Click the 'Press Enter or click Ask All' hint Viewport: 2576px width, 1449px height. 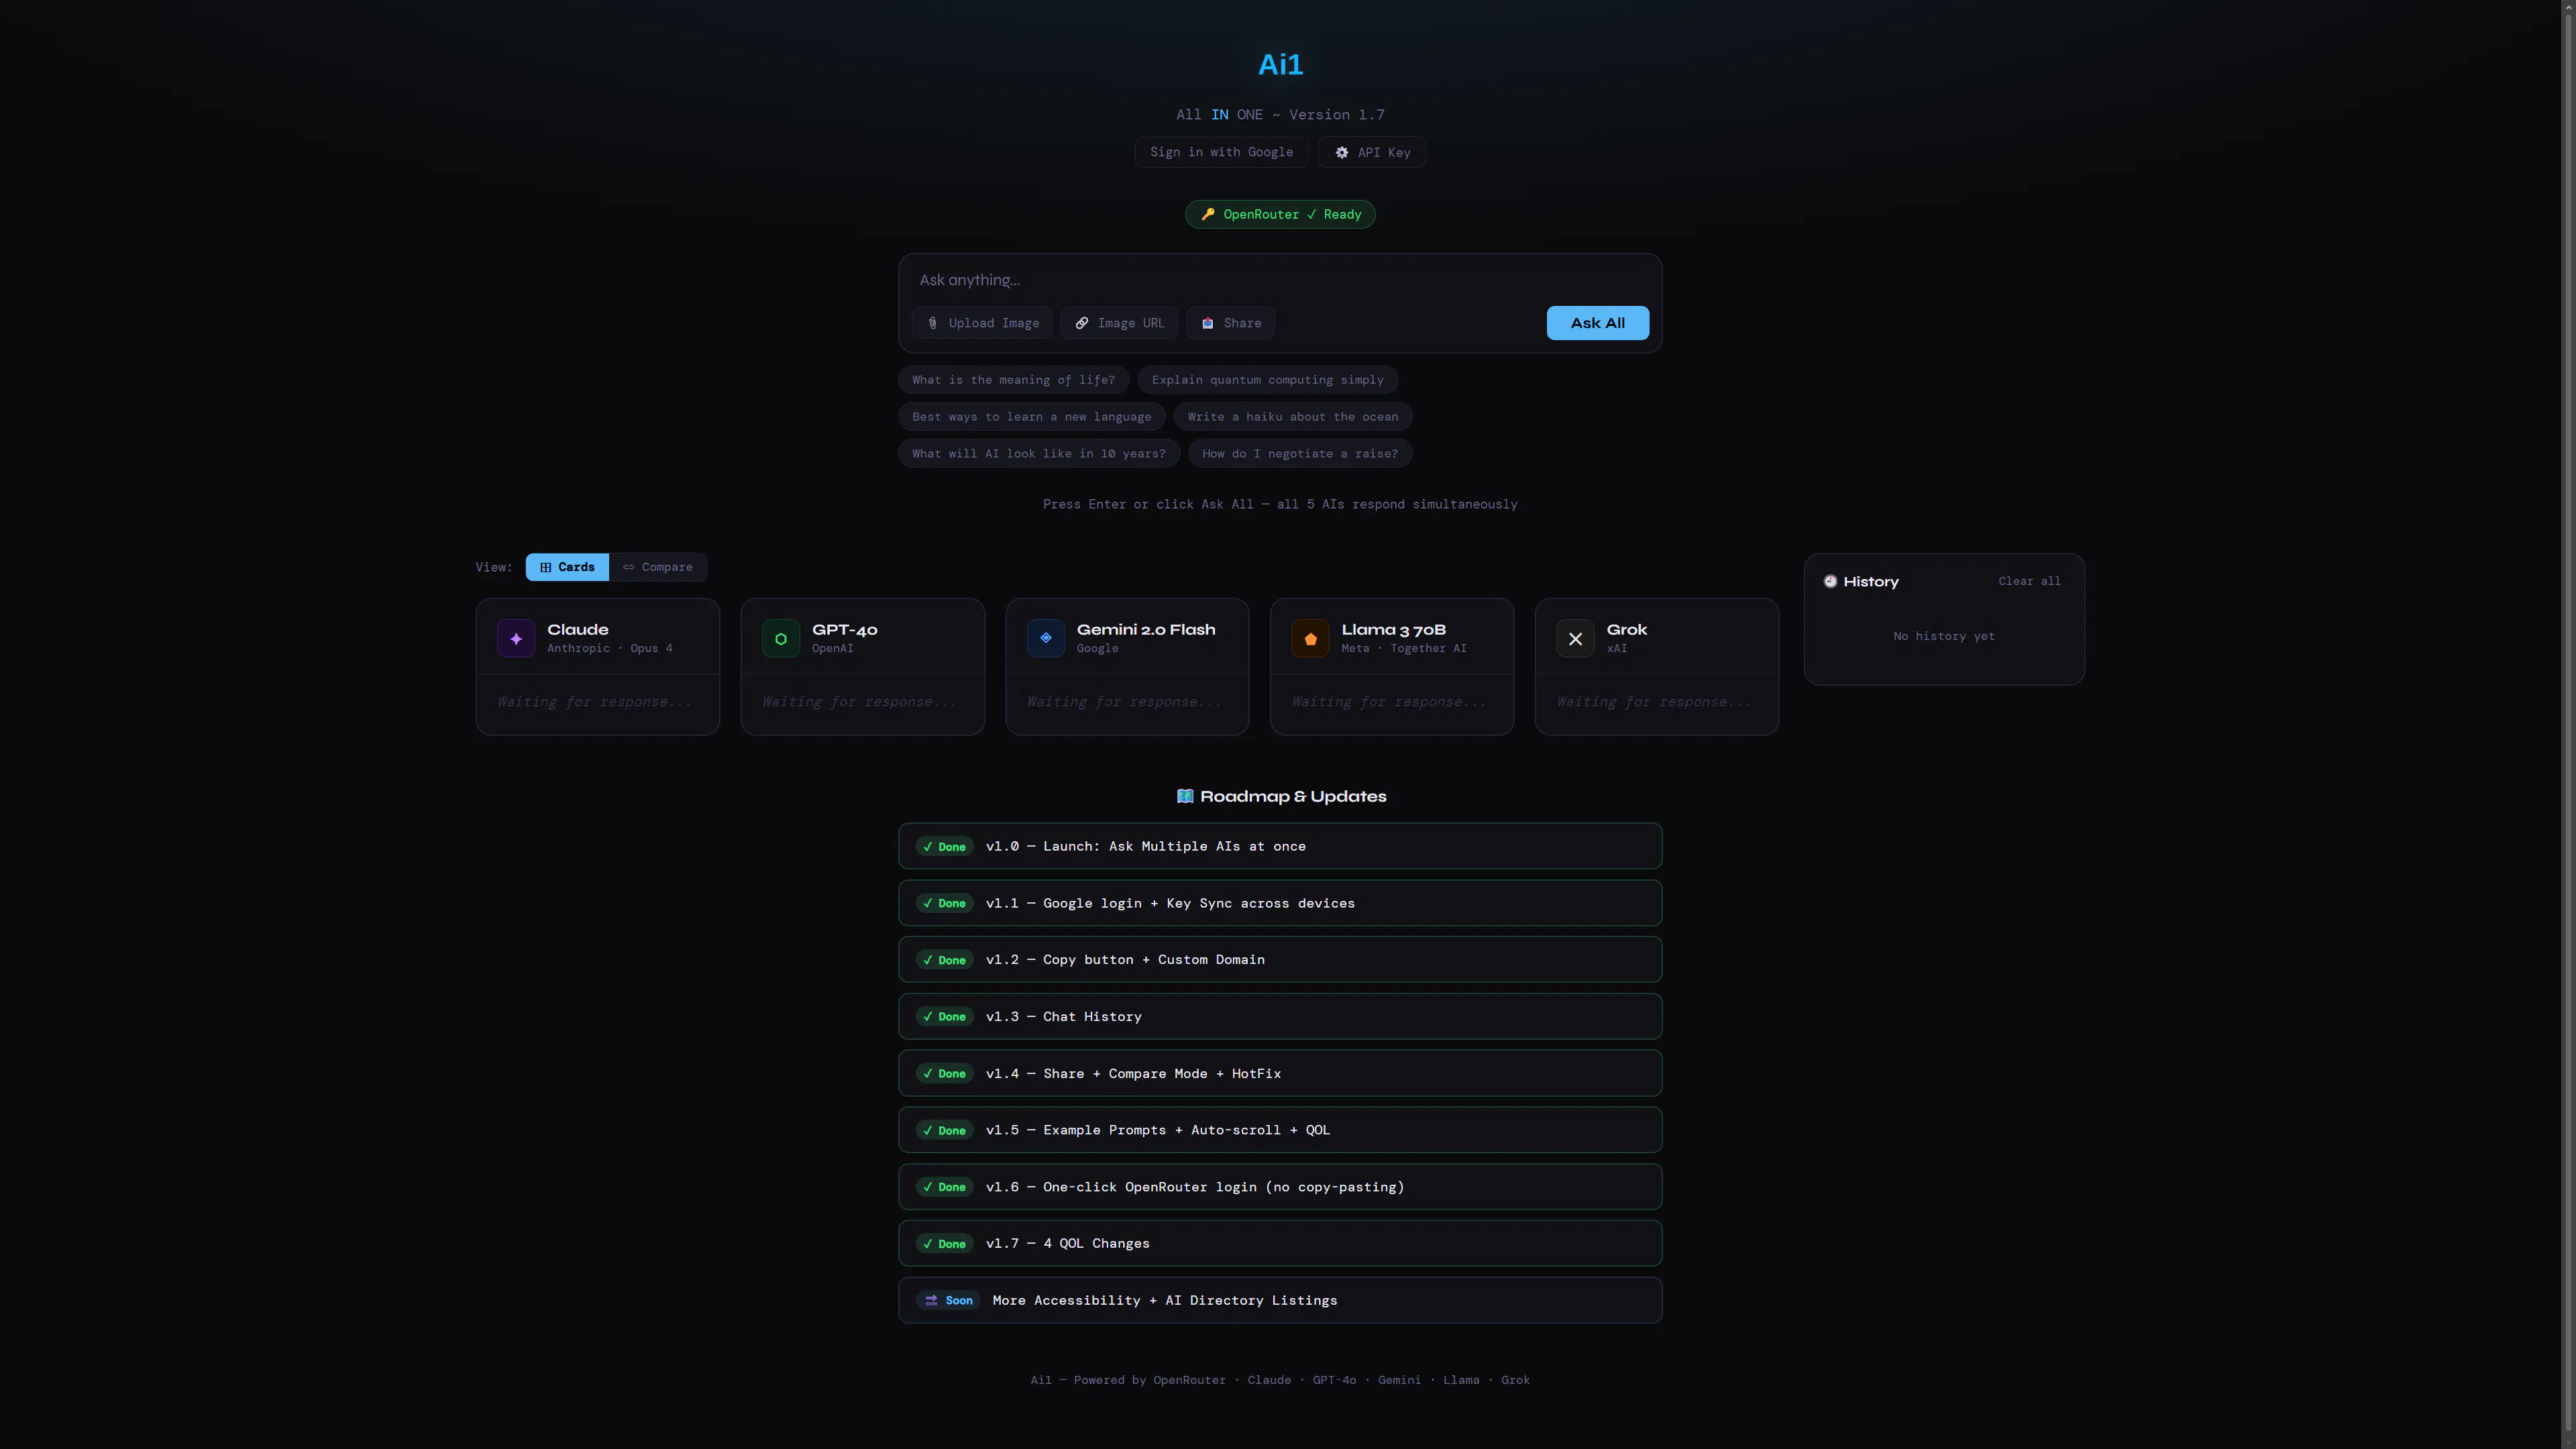coord(1280,504)
